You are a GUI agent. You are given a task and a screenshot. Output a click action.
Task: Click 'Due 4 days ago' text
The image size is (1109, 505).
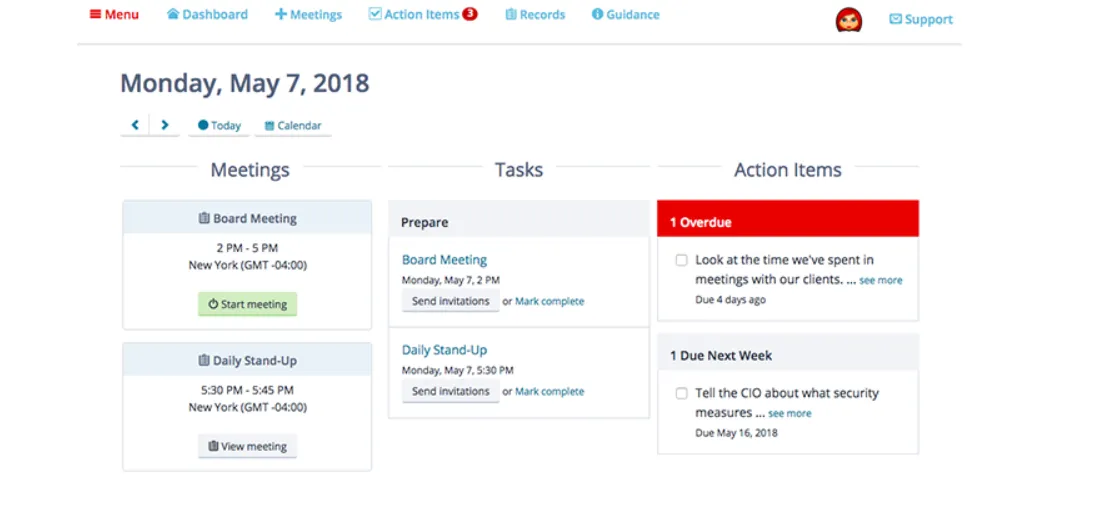[x=730, y=300]
